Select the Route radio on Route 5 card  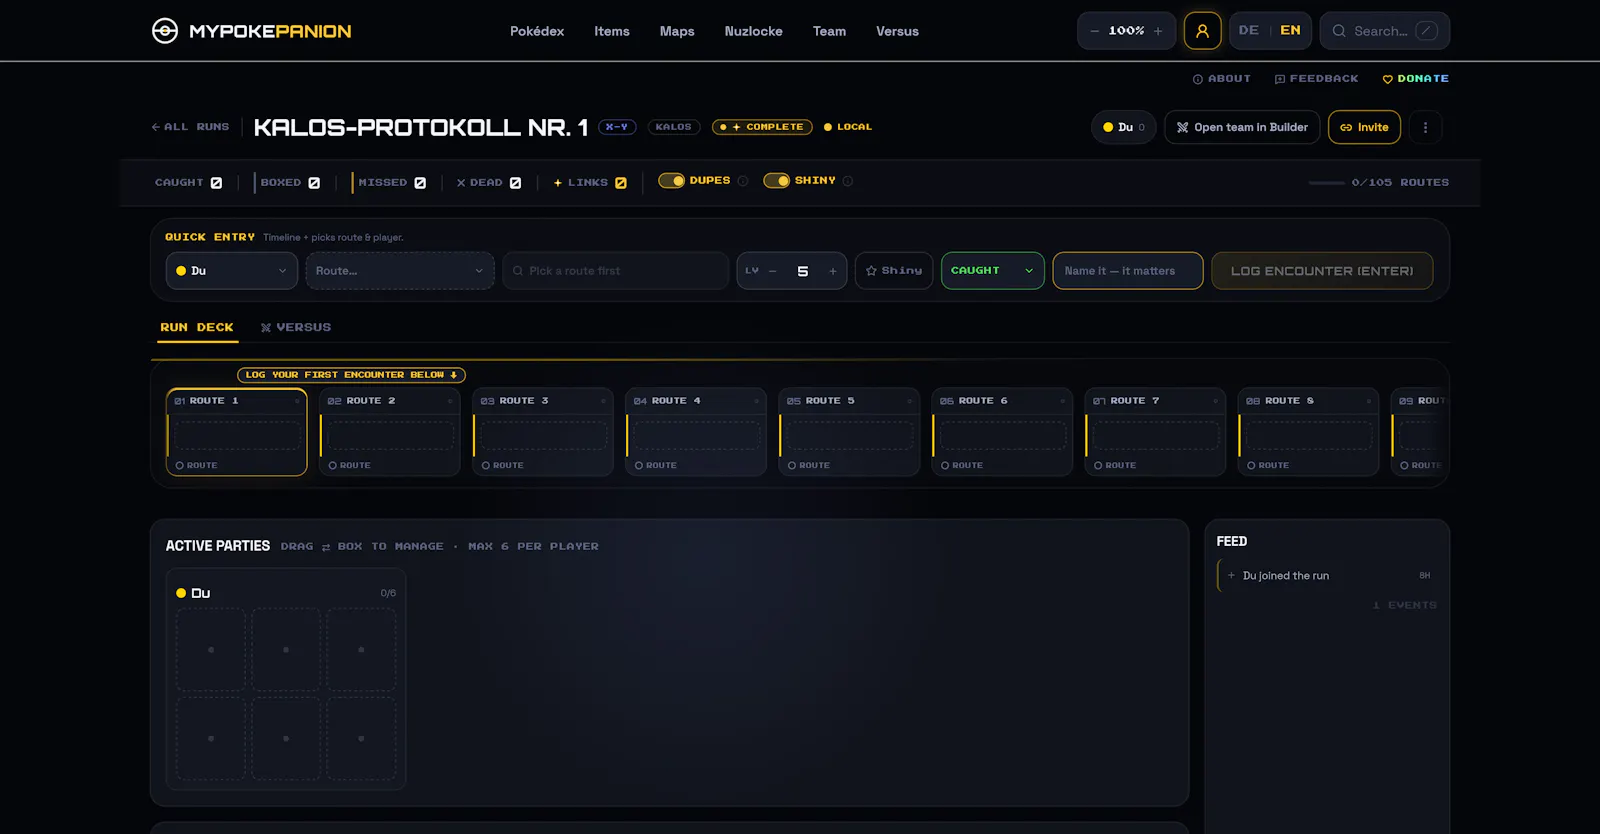tap(792, 466)
